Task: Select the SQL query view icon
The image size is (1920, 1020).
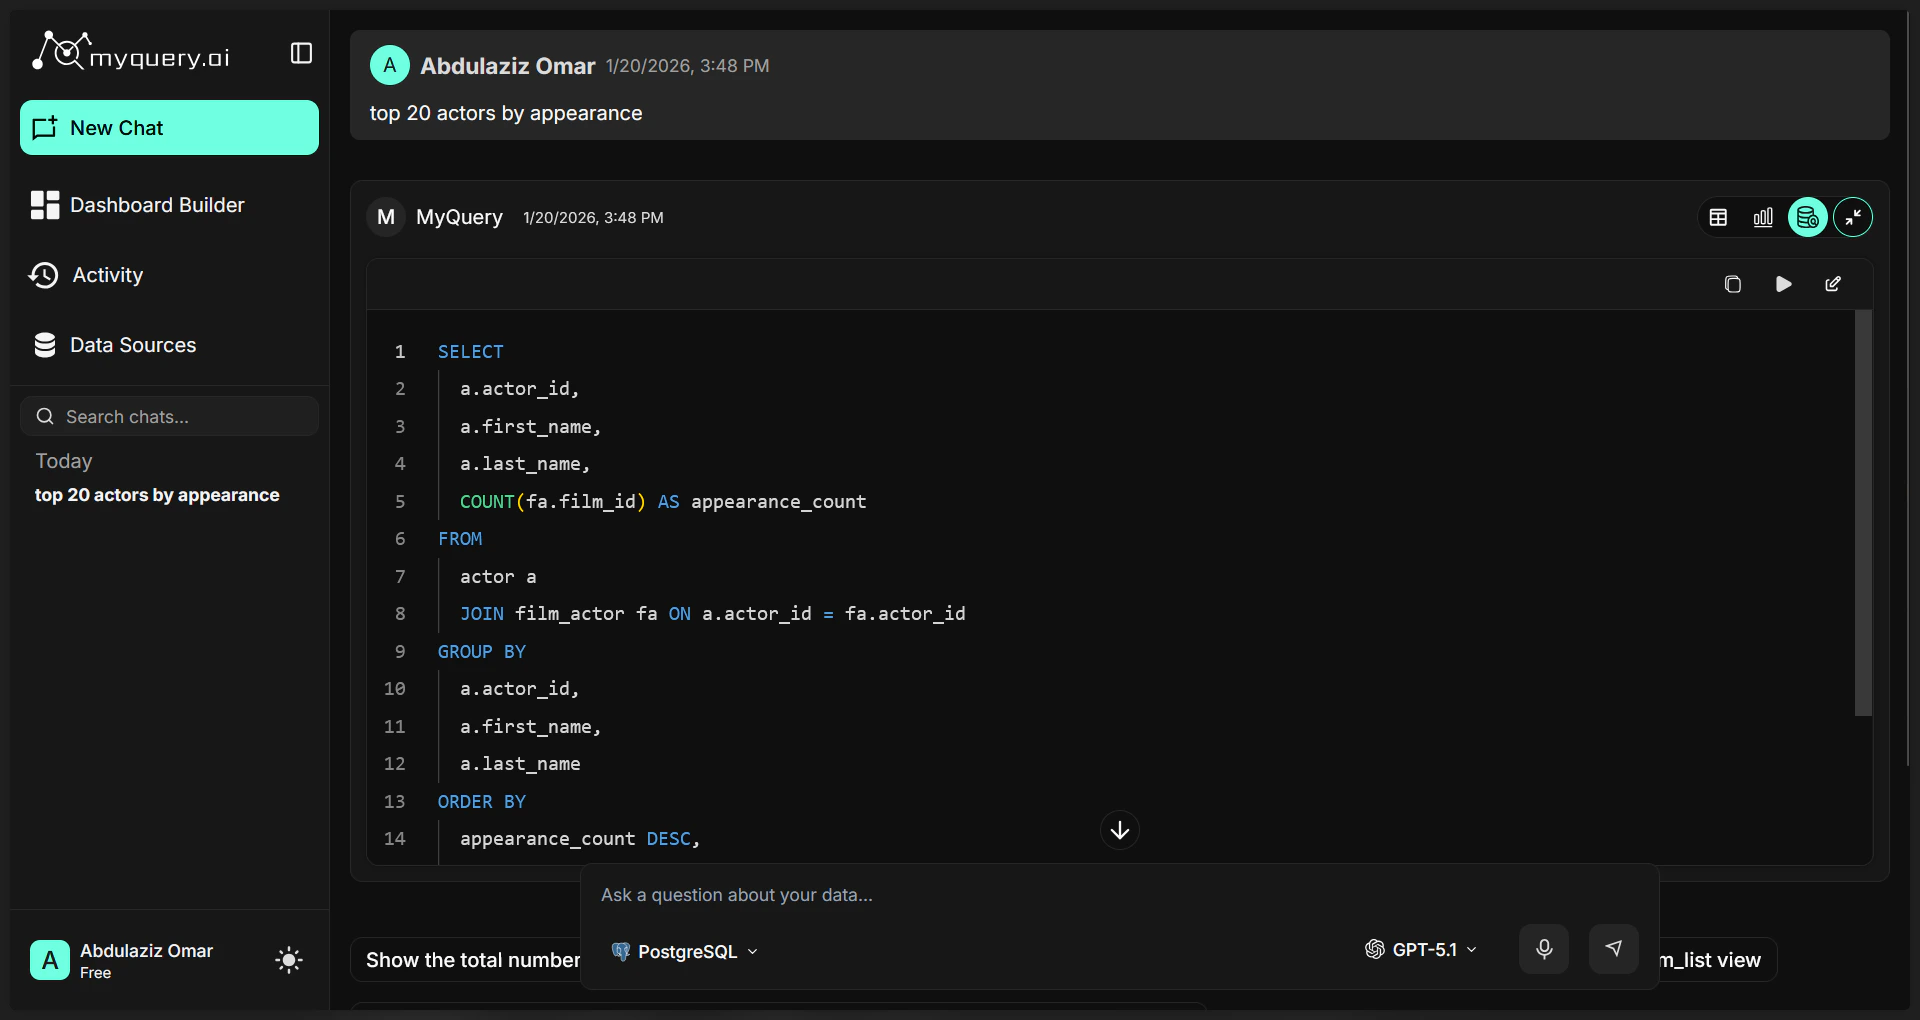Action: 1808,217
